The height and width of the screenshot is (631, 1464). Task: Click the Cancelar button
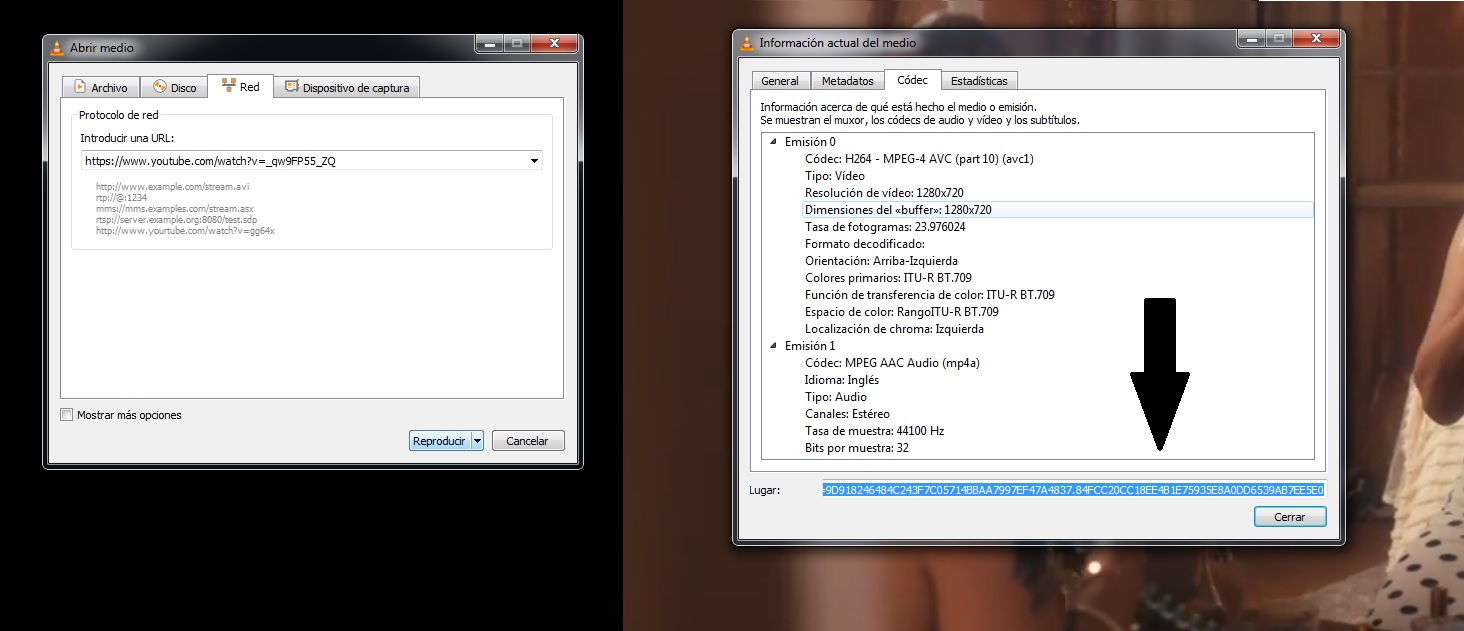[x=527, y=441]
